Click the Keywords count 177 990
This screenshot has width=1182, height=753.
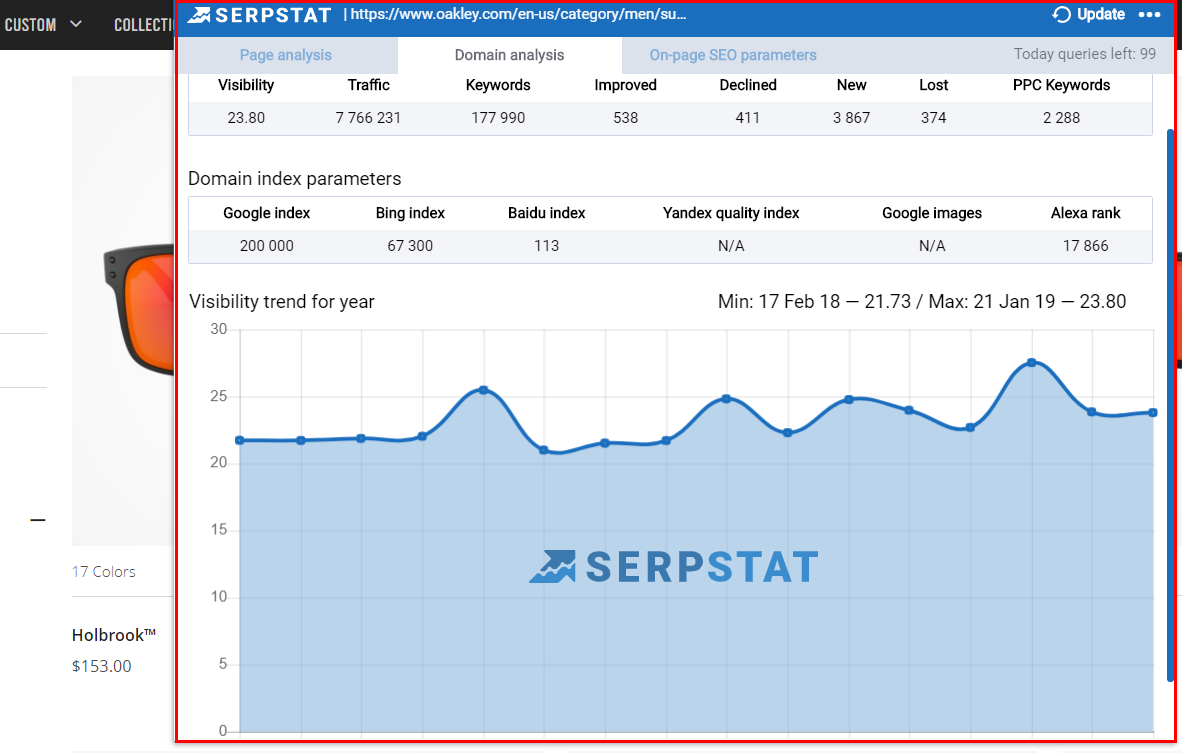click(498, 117)
